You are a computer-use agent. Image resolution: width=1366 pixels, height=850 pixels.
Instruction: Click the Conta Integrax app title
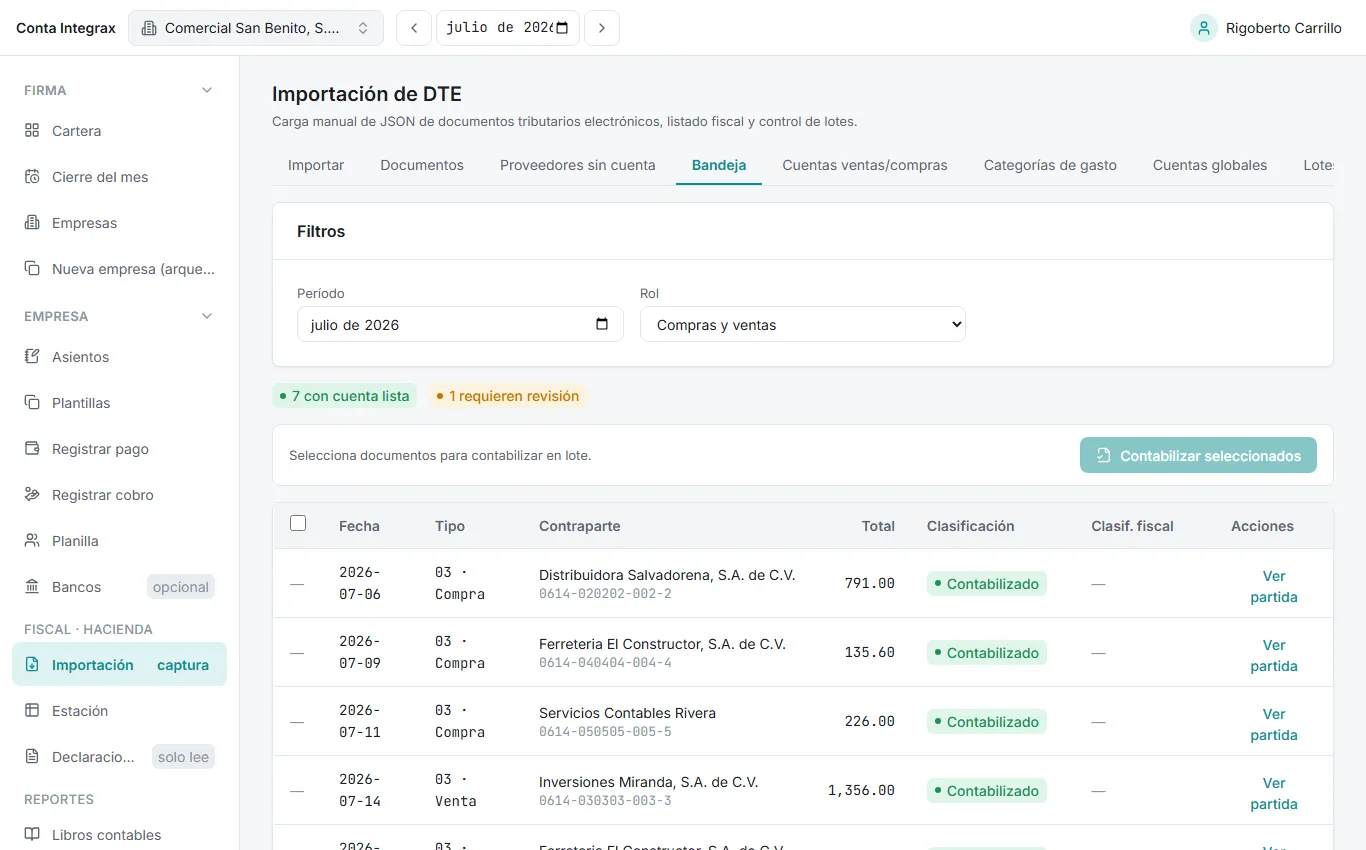[66, 28]
